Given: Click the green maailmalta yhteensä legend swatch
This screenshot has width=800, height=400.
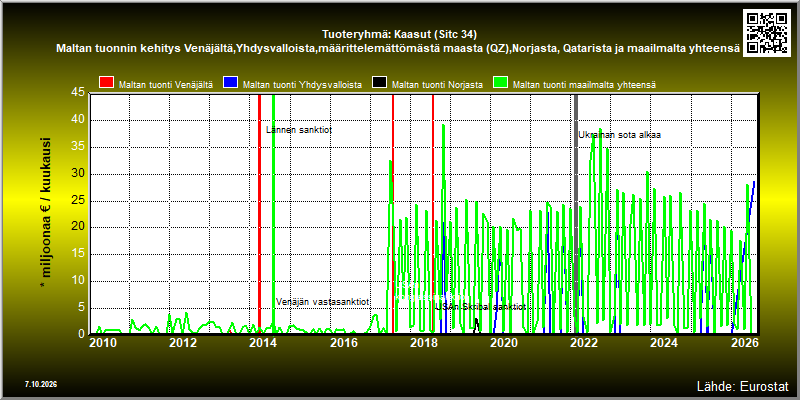Looking at the screenshot, I should [x=501, y=83].
